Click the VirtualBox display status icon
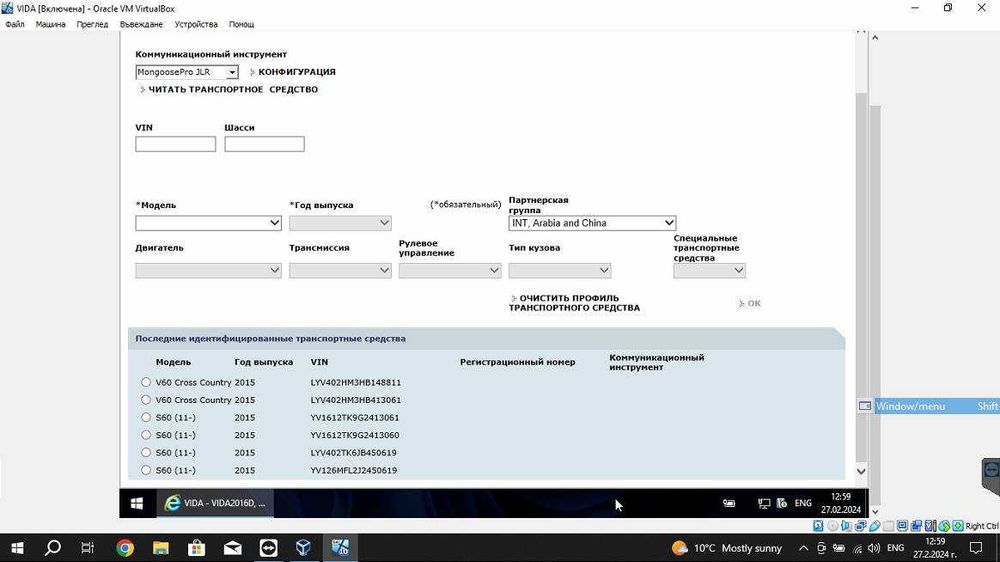 coord(902,526)
